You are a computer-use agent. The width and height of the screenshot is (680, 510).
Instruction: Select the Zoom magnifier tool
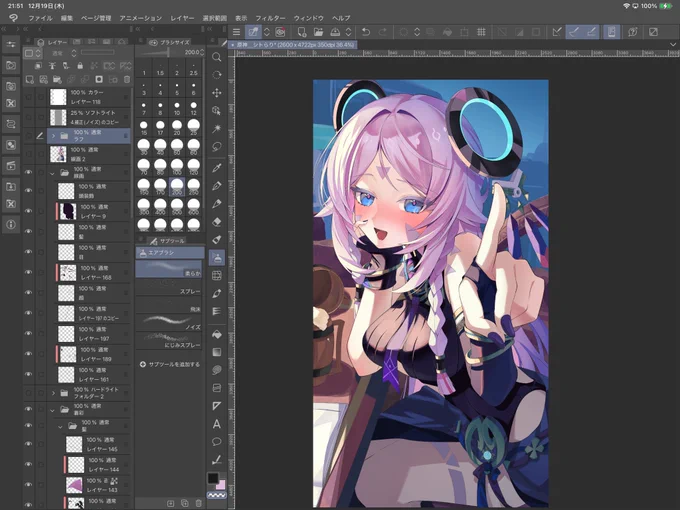click(x=217, y=57)
